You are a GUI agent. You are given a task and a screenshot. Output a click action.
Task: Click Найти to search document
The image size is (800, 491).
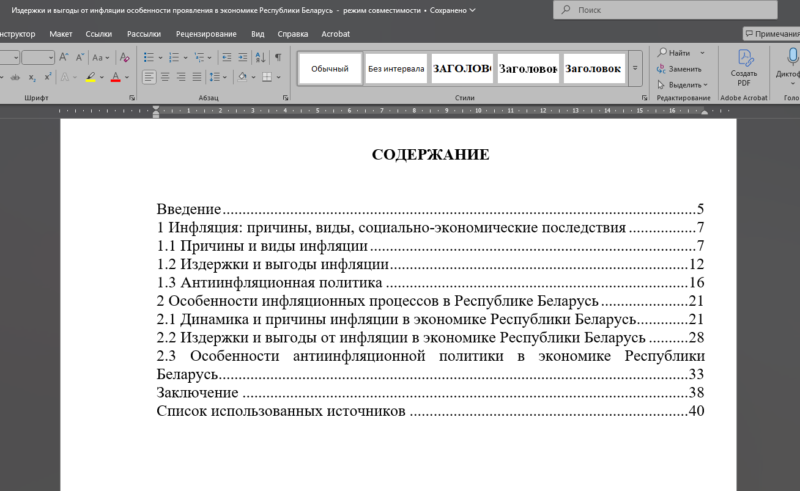point(674,53)
